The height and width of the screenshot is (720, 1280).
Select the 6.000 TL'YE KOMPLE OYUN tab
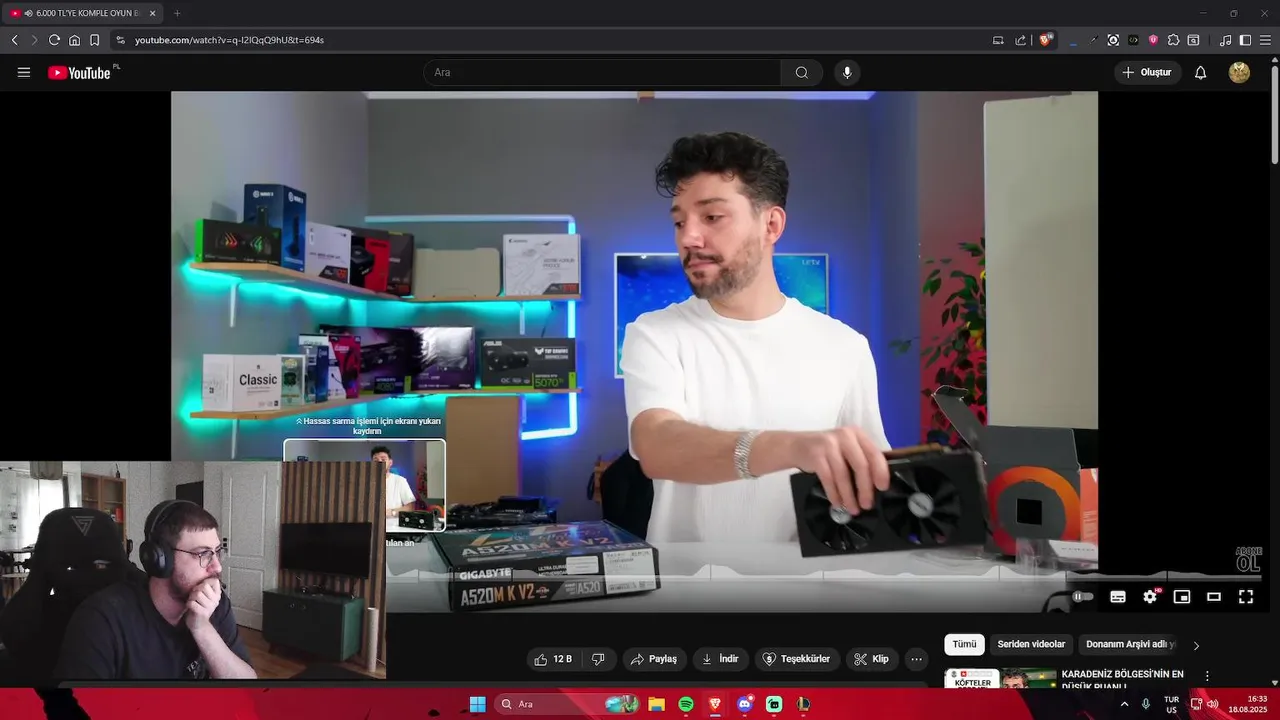pos(83,13)
